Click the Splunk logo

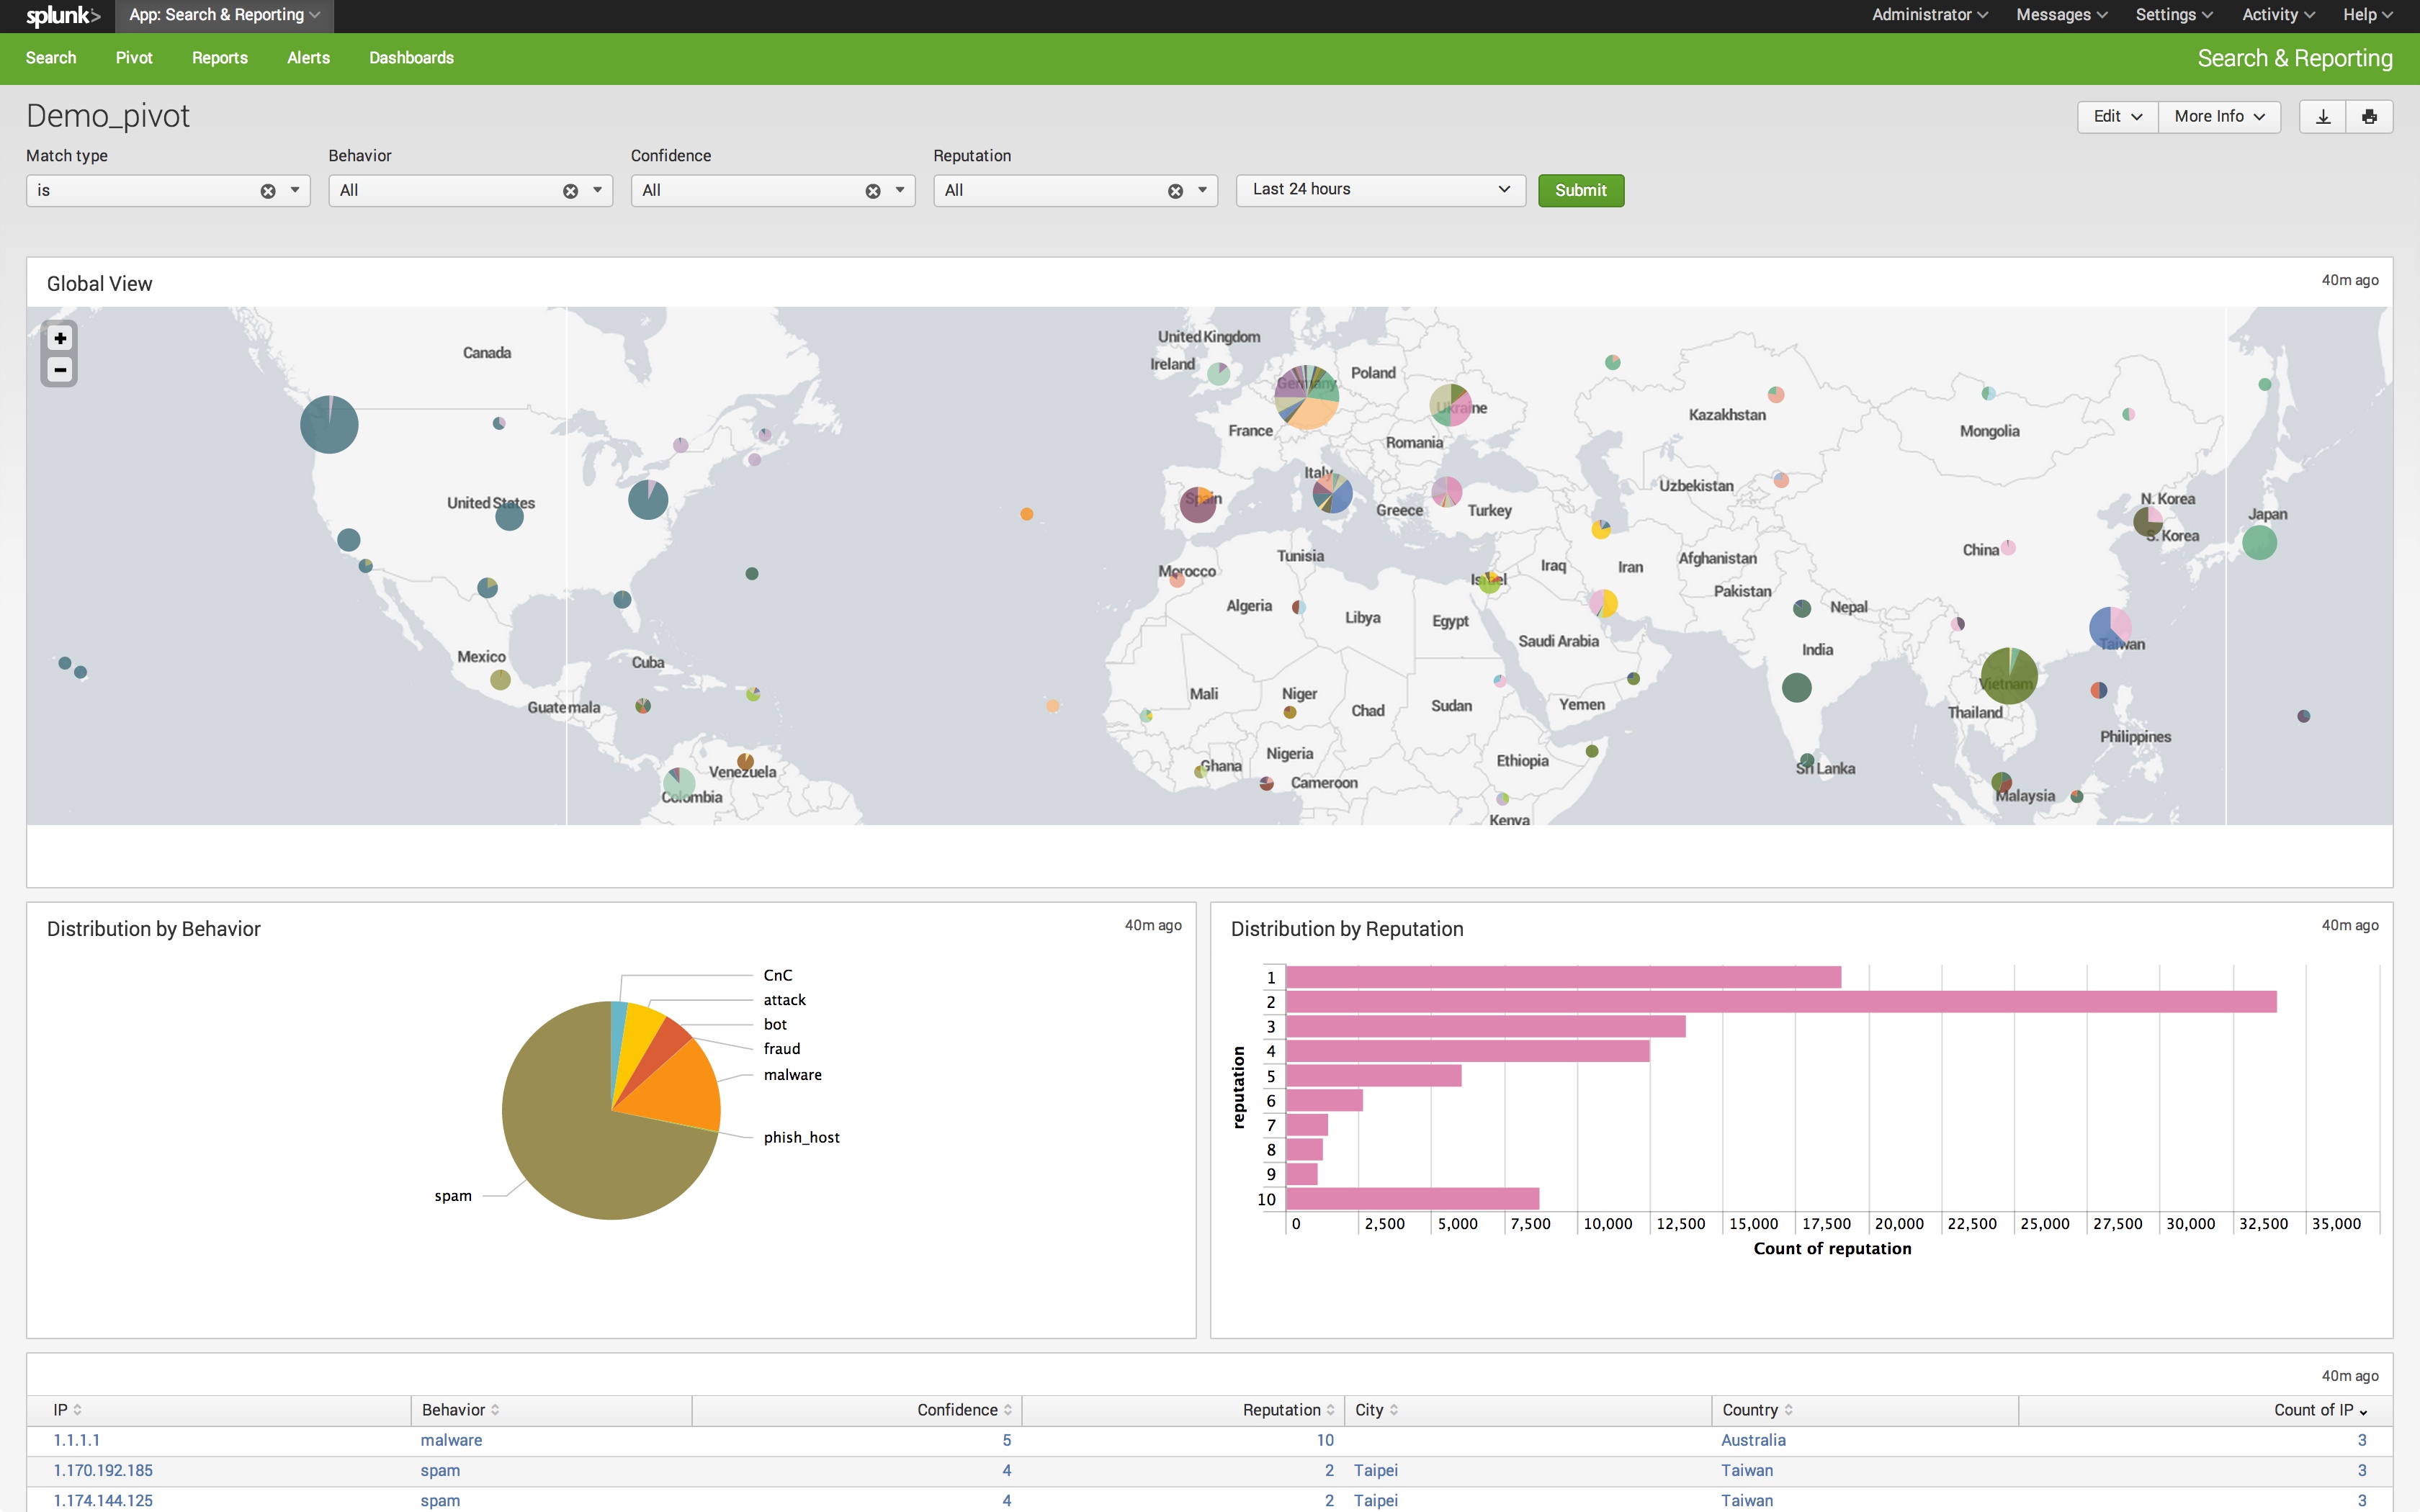click(62, 15)
